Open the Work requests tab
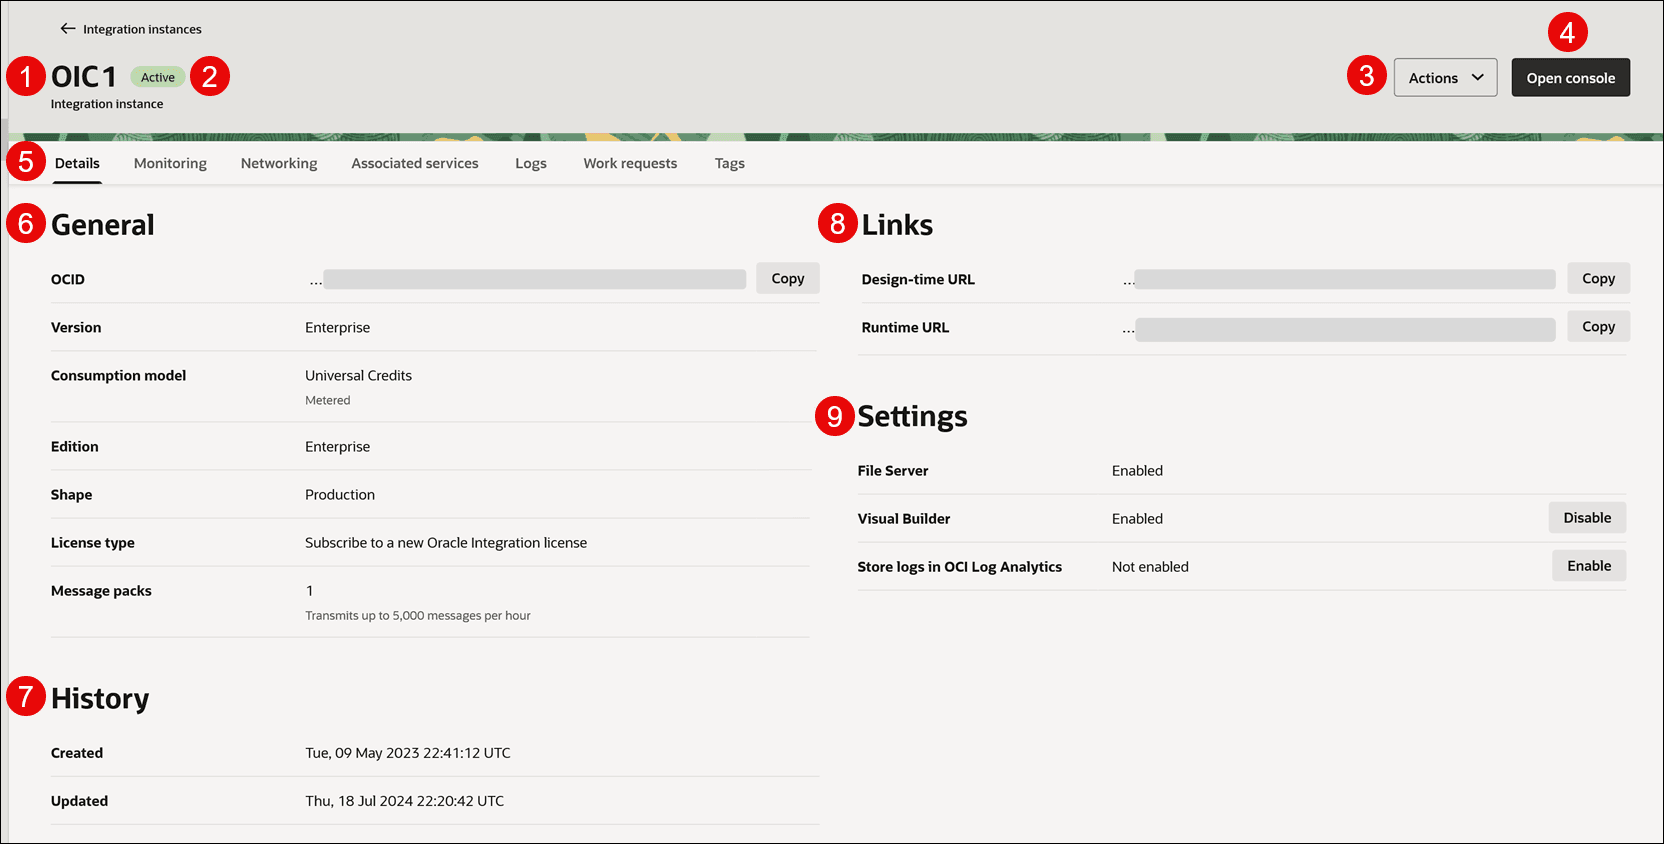This screenshot has width=1664, height=844. (630, 163)
